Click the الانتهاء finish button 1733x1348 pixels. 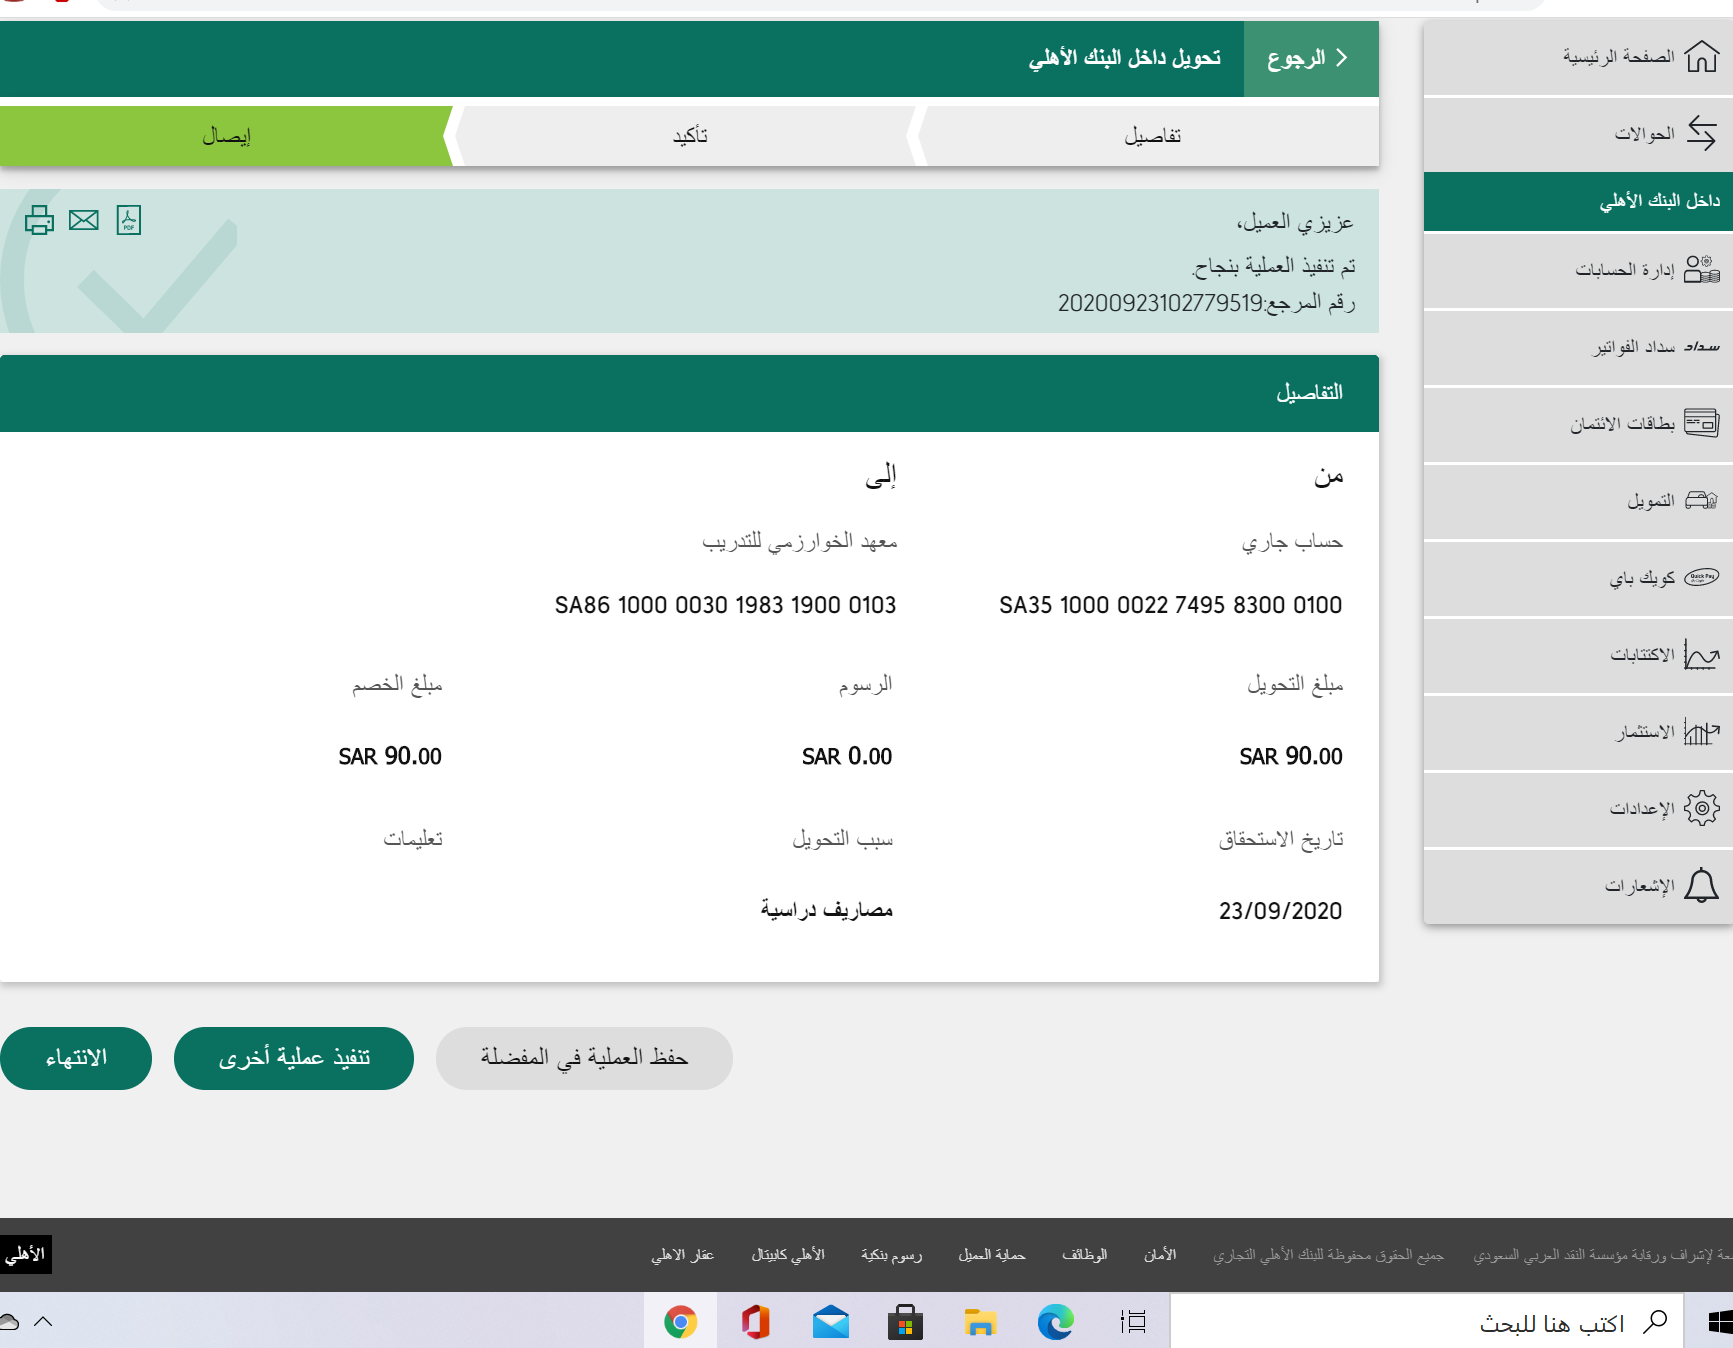pos(76,1058)
